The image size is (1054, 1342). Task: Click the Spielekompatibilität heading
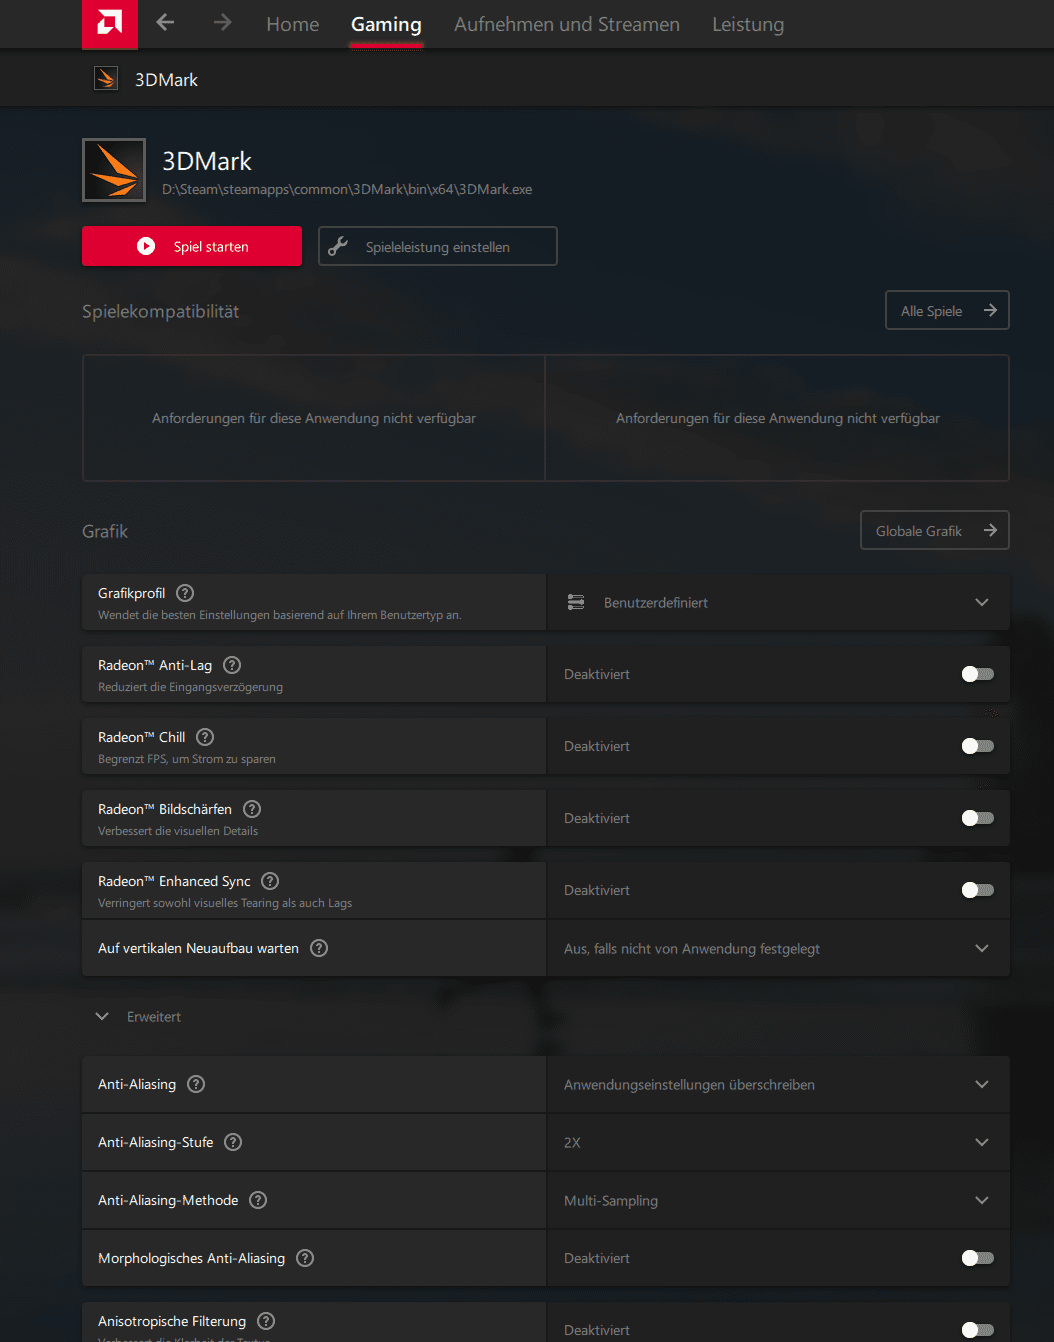[160, 311]
